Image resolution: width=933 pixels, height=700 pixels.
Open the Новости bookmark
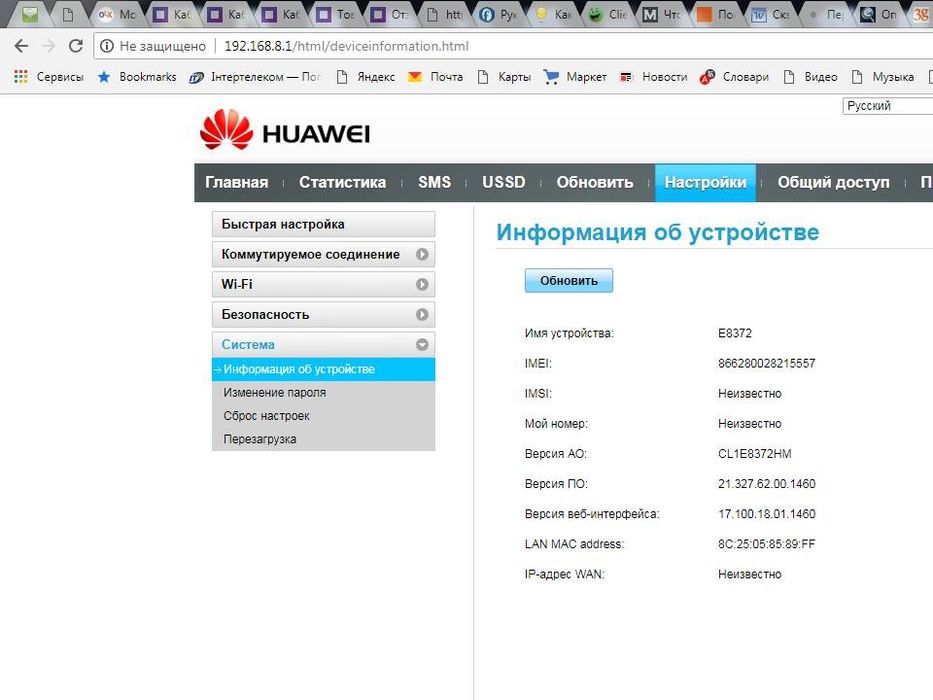click(x=653, y=77)
